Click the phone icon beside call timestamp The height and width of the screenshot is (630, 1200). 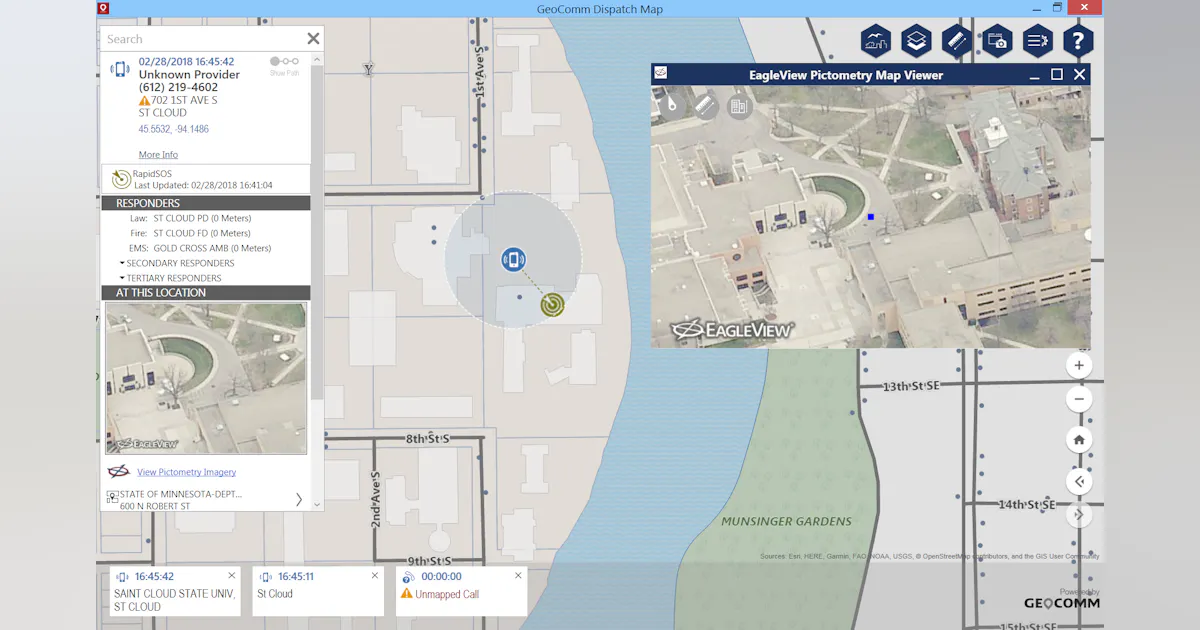coord(120,69)
